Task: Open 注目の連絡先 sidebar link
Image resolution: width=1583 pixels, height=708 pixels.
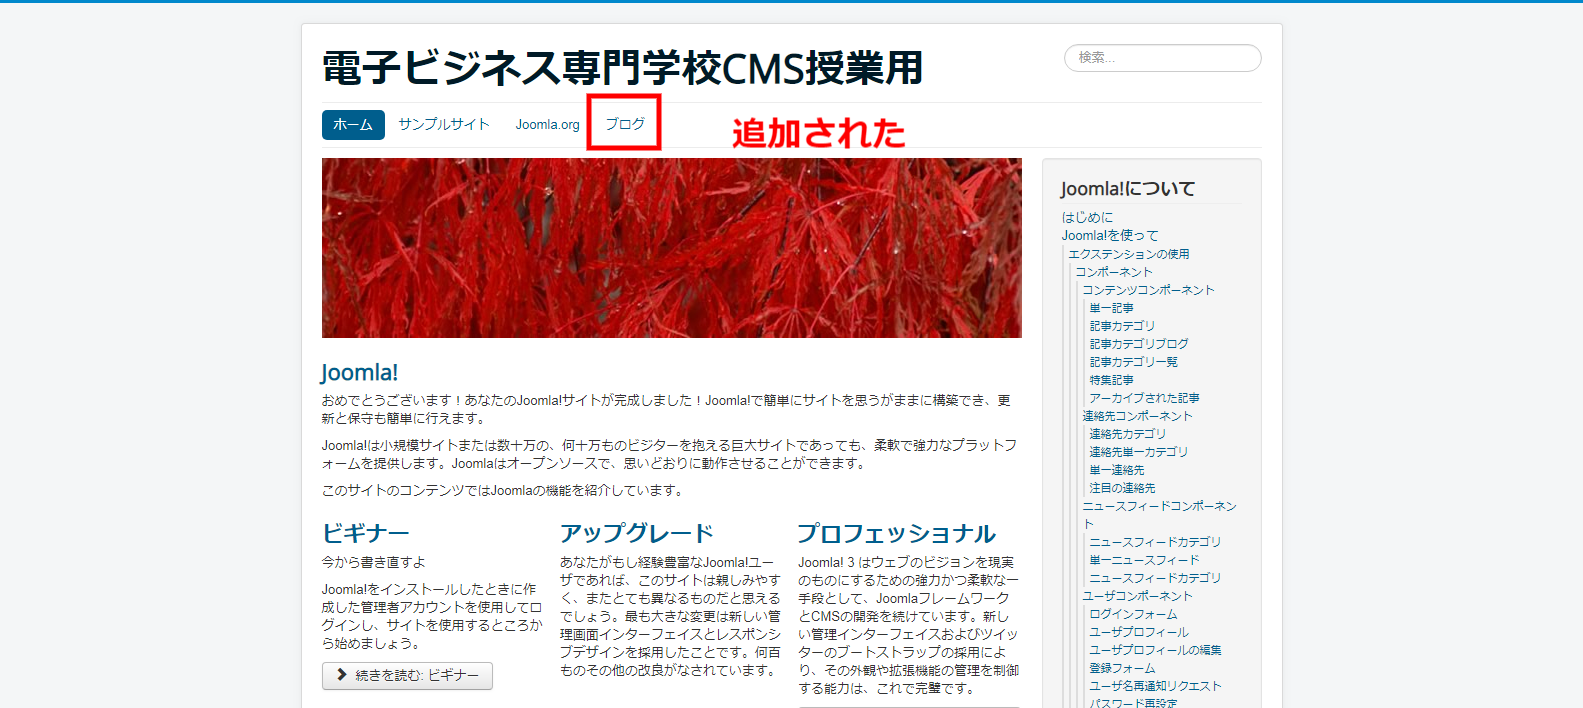Action: 1122,488
